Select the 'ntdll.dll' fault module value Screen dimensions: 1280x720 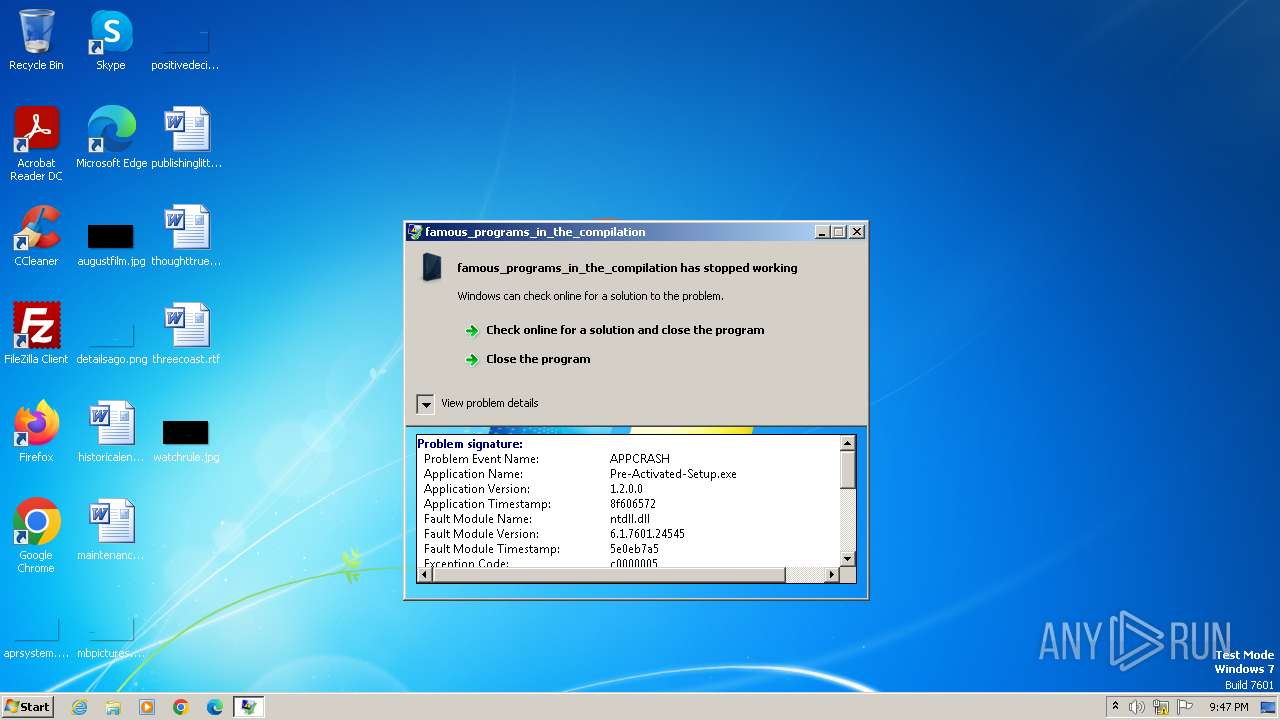[x=629, y=519]
